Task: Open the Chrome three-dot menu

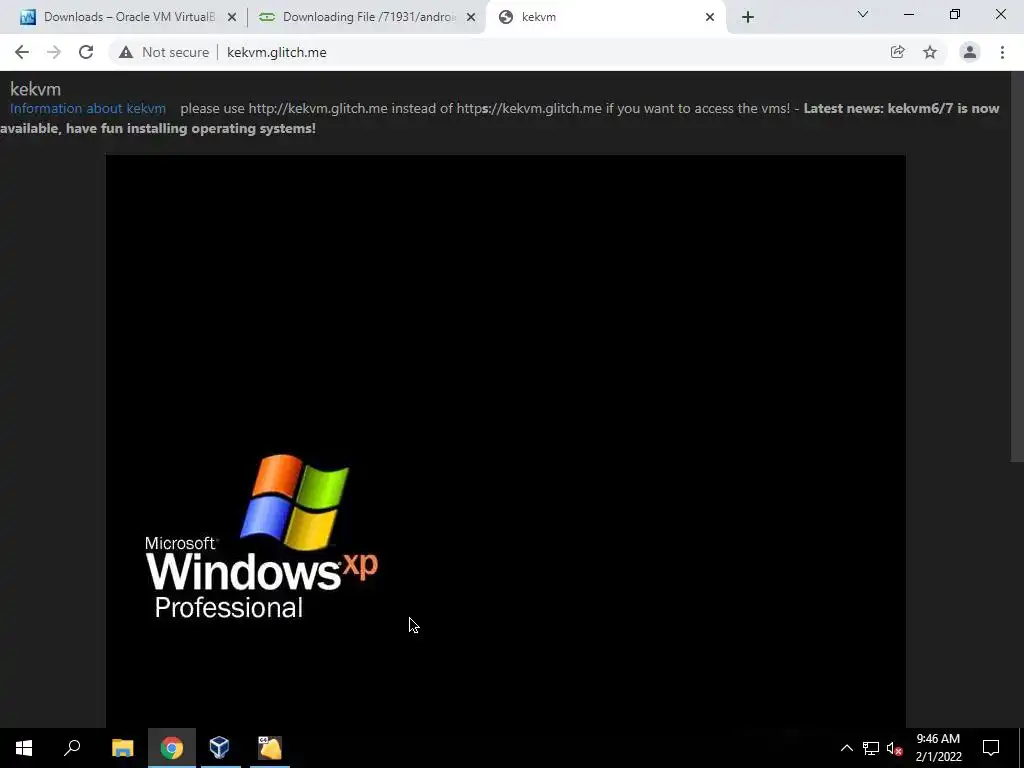Action: click(x=1002, y=52)
